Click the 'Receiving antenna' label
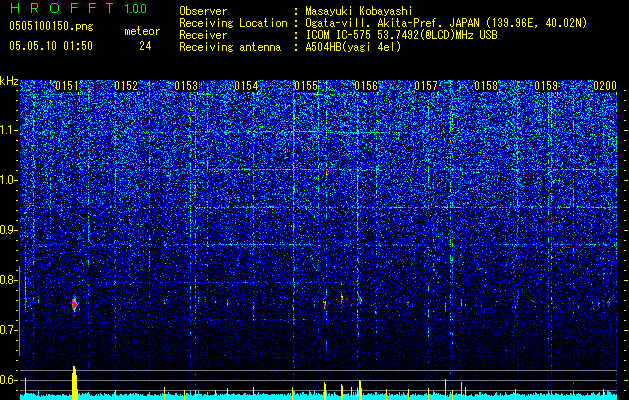Viewport: 629px width, 400px height. pos(230,47)
